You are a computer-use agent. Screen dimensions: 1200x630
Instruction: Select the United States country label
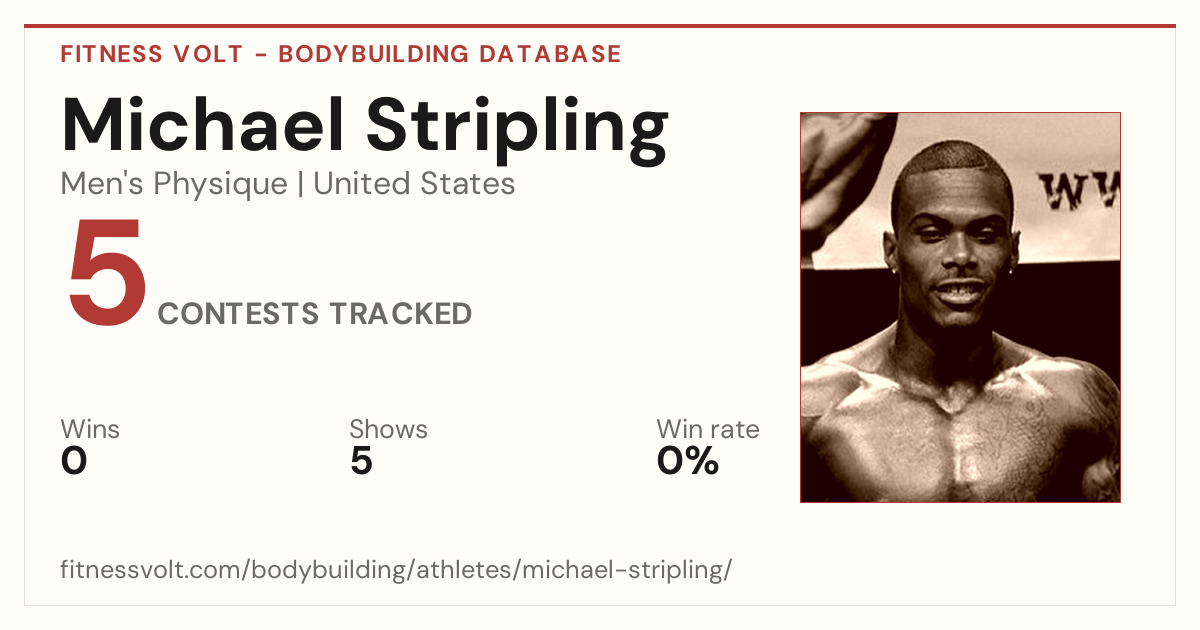click(x=414, y=184)
